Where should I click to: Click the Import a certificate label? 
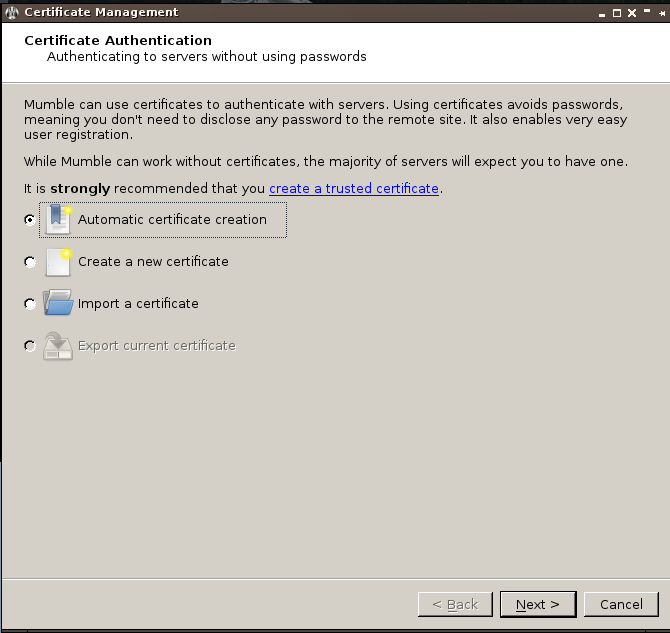click(138, 303)
